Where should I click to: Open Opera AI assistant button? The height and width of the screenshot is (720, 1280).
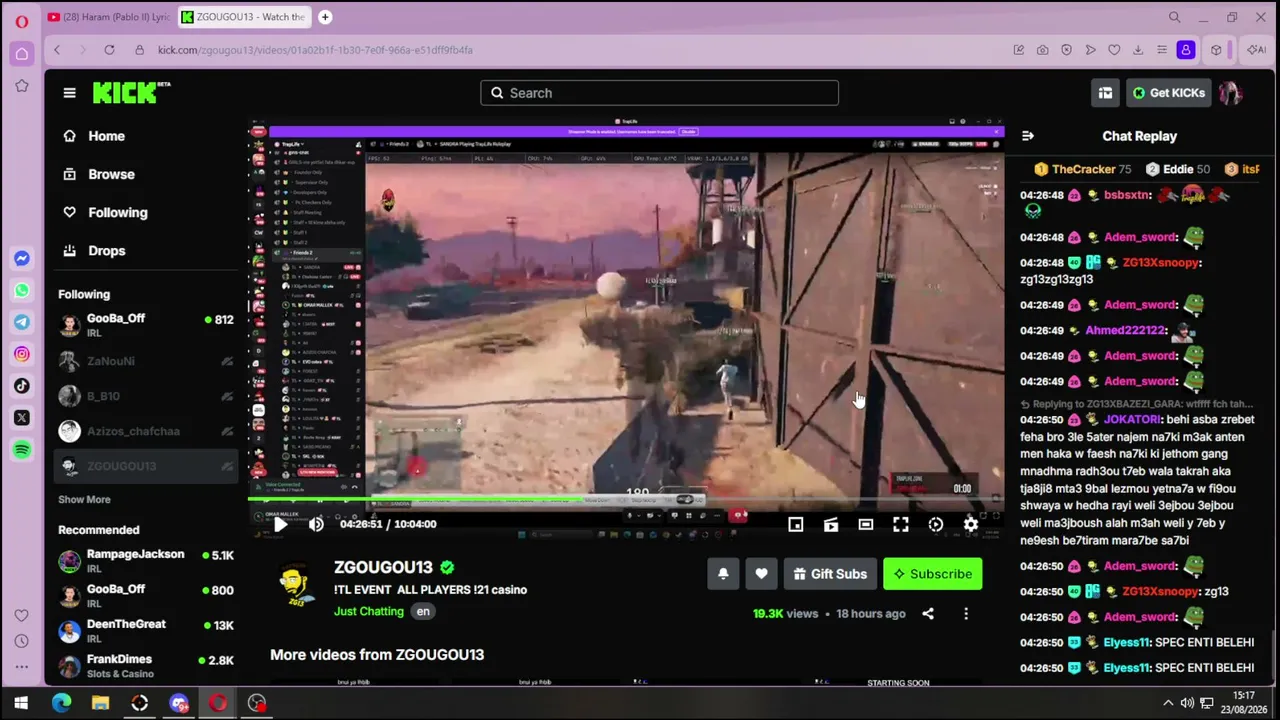[x=1256, y=50]
